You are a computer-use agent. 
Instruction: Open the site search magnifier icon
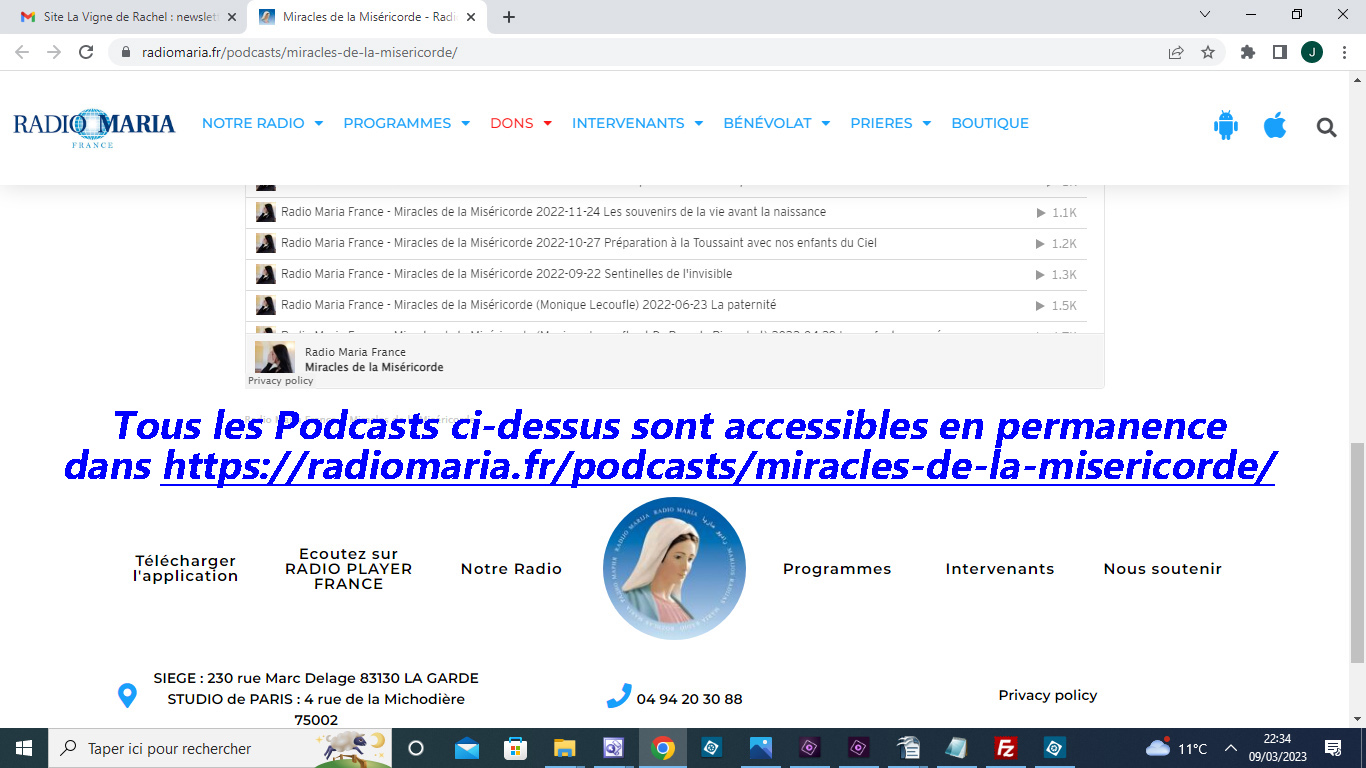[1327, 127]
